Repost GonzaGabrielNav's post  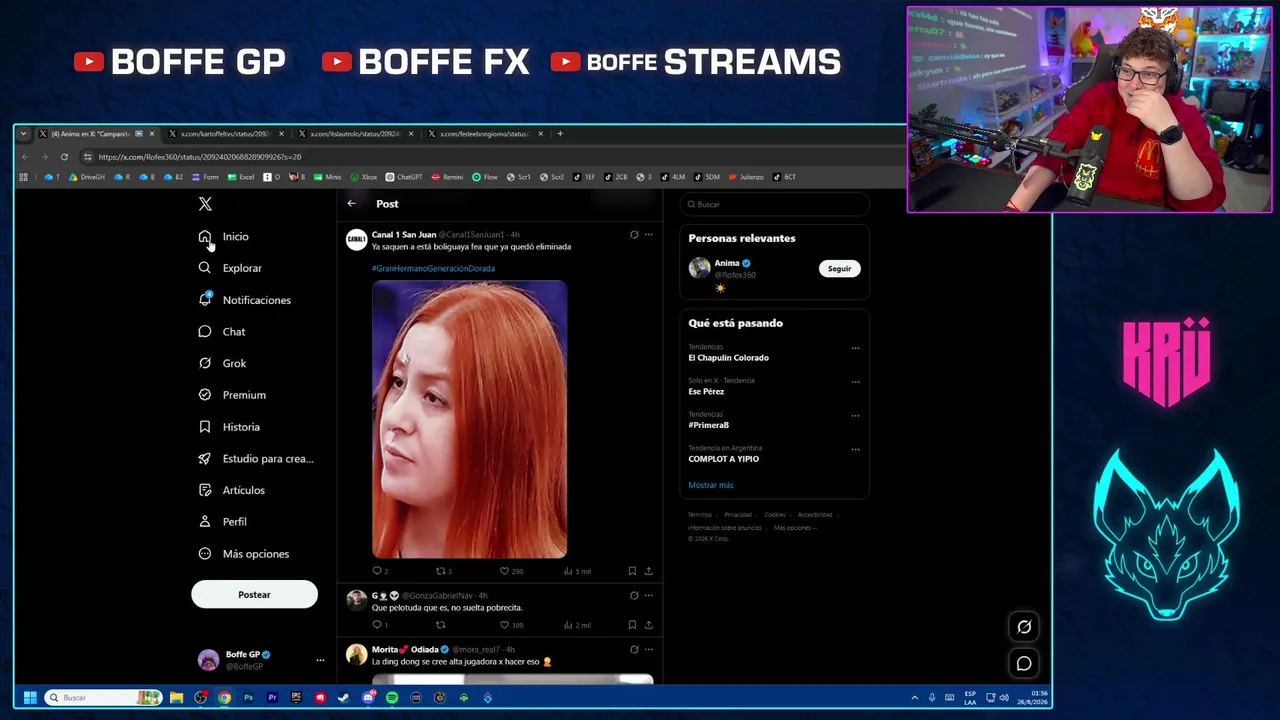pos(440,625)
